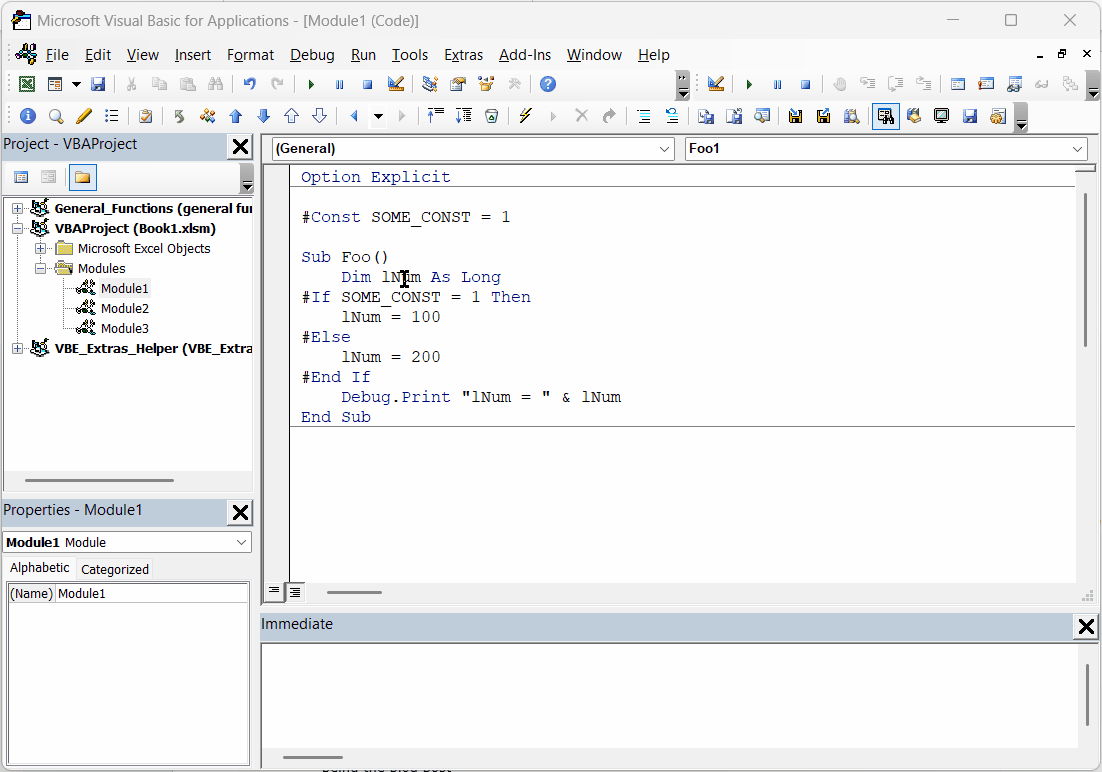Viewport: 1102px width, 772px height.
Task: Switch to Procedure View button
Action: pyautogui.click(x=274, y=592)
